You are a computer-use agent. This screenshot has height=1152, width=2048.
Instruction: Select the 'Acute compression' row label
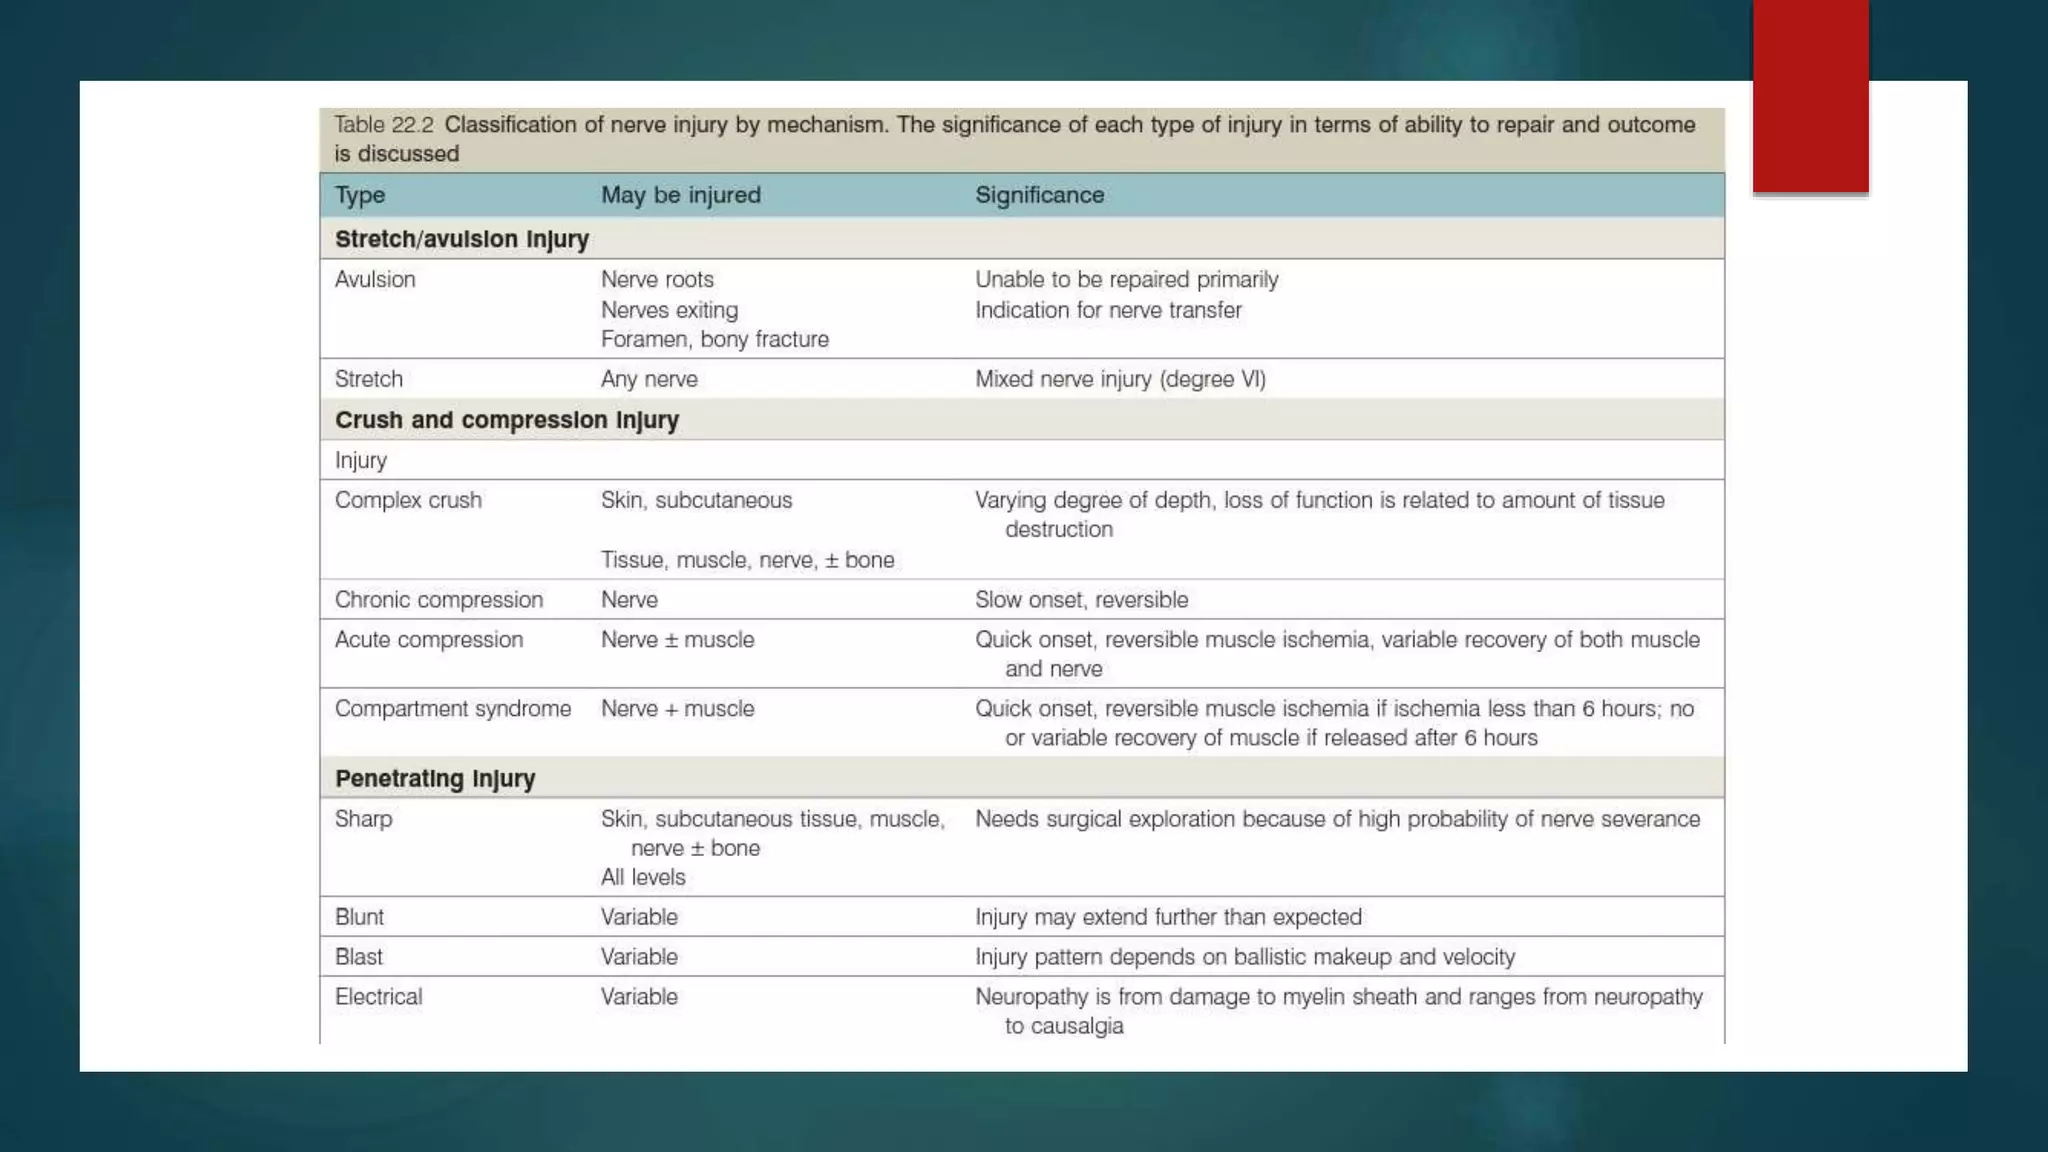(429, 640)
